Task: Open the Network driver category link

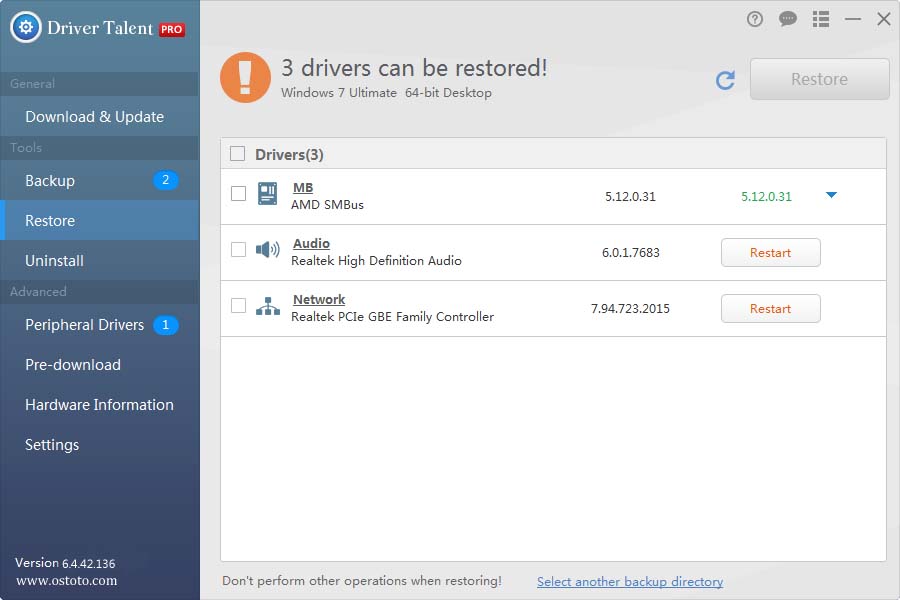Action: coord(319,300)
